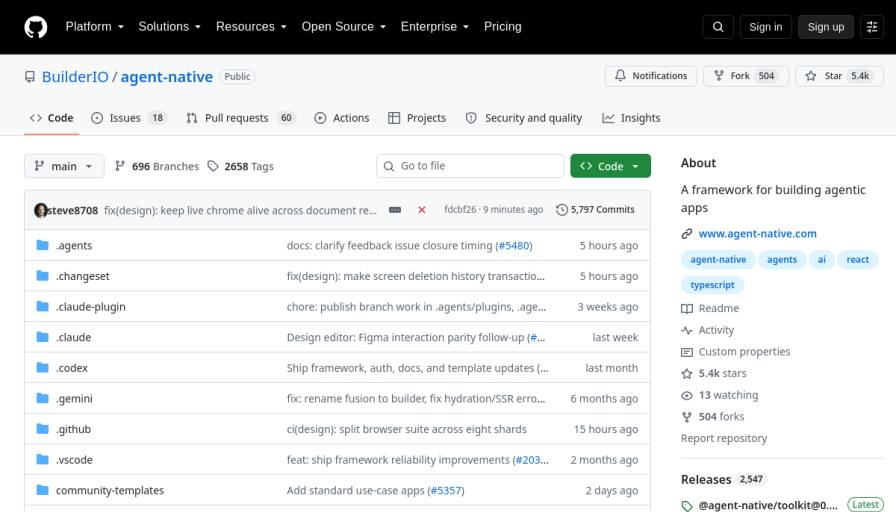Visit www.agent-native.com website link

click(x=757, y=234)
